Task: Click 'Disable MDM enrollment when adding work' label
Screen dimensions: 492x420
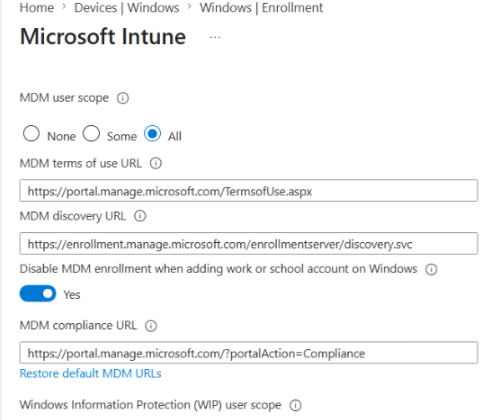Action: [x=218, y=269]
